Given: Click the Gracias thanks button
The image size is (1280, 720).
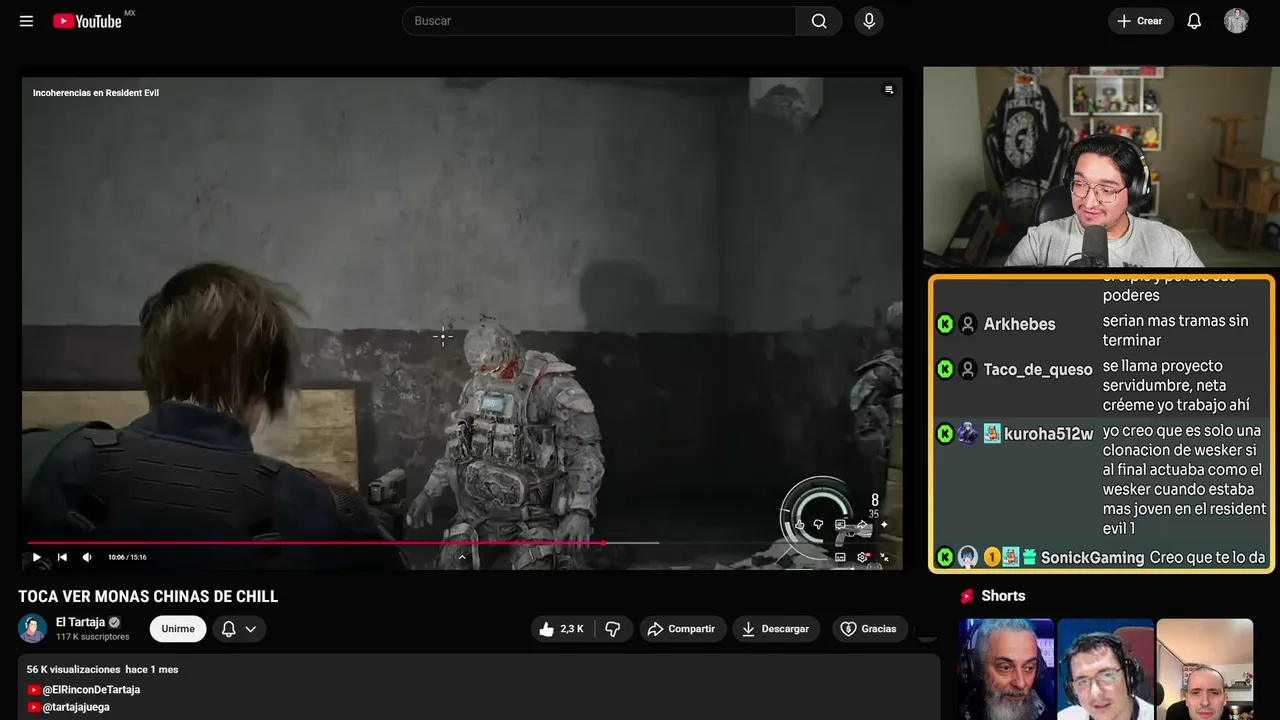Looking at the screenshot, I should 869,629.
